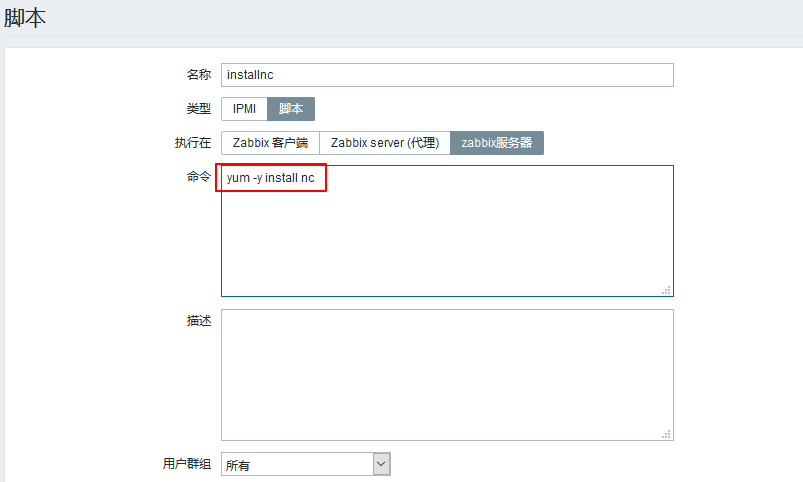Image resolution: width=803 pixels, height=482 pixels.
Task: Click the 类型 field label
Action: tap(199, 109)
